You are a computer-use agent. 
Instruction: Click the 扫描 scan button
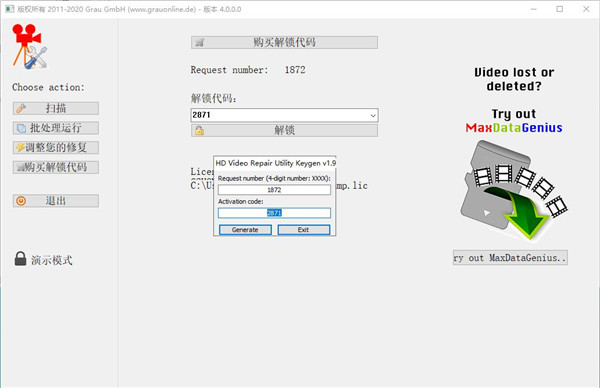55,108
